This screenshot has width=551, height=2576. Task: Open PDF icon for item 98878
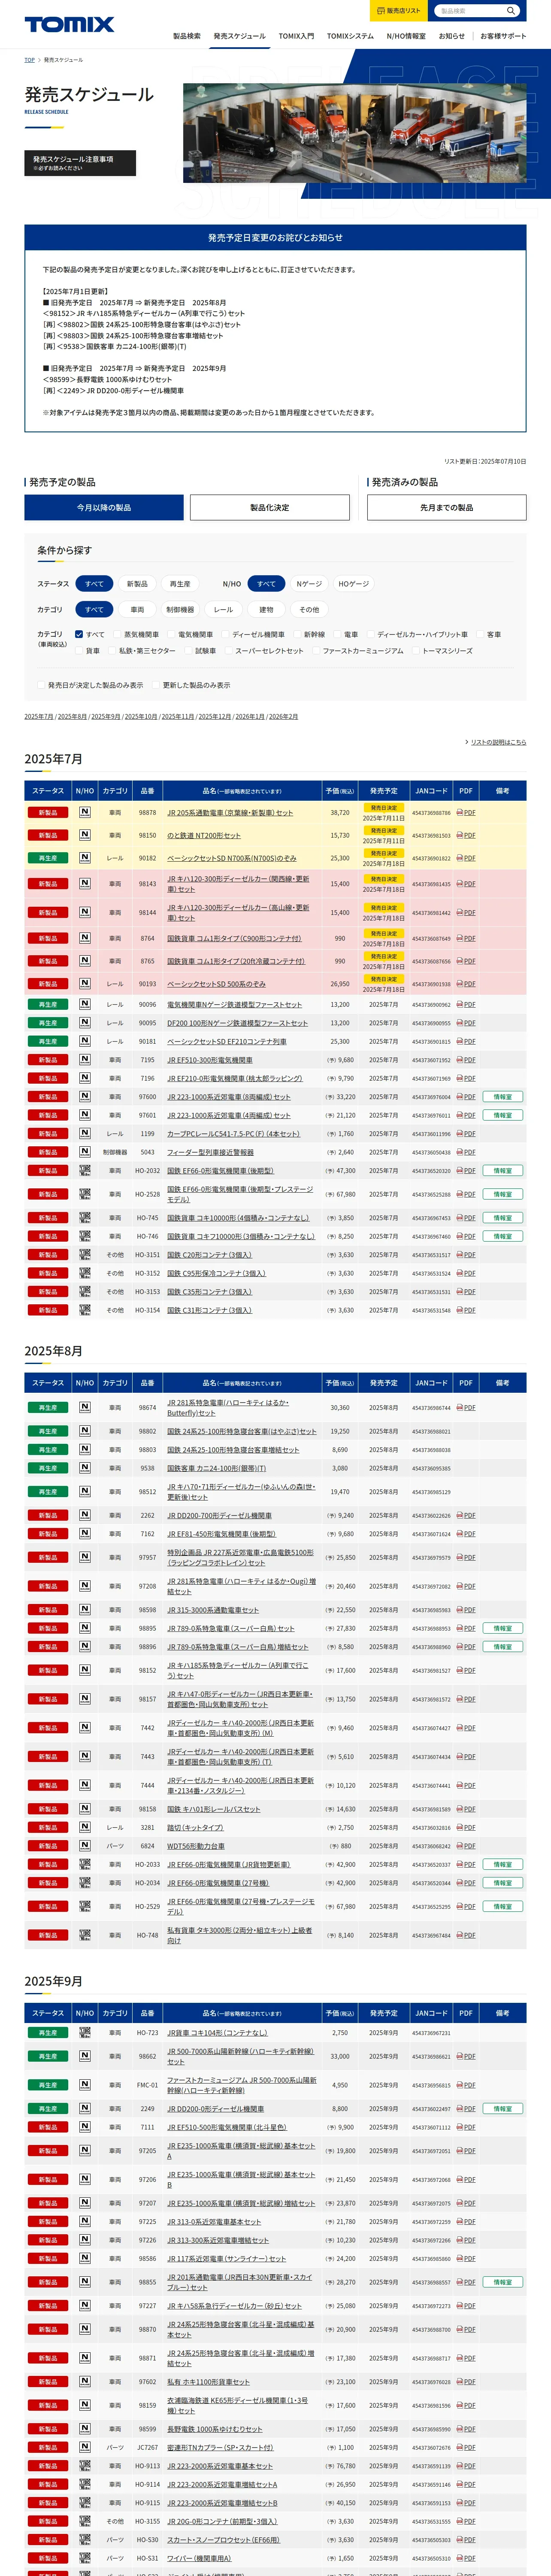click(466, 813)
